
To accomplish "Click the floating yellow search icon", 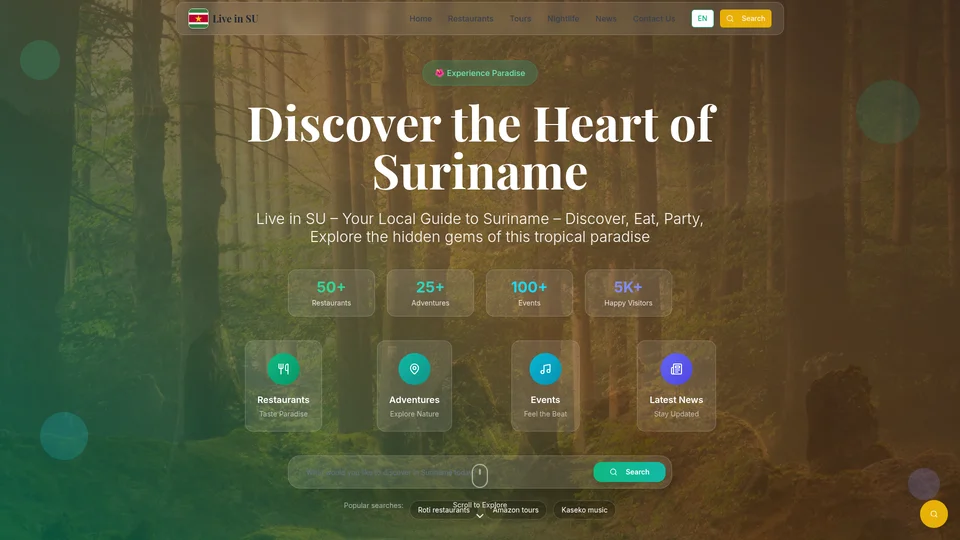I will (x=934, y=514).
